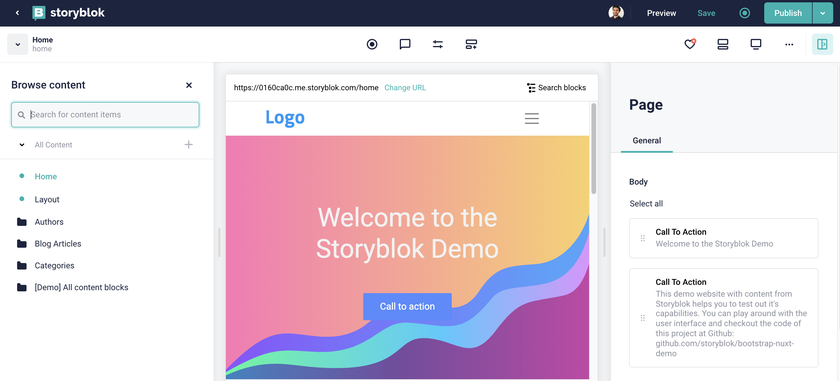Viewport: 840px width, 381px height.
Task: Click the Blog Articles folder icon
Action: pos(21,244)
